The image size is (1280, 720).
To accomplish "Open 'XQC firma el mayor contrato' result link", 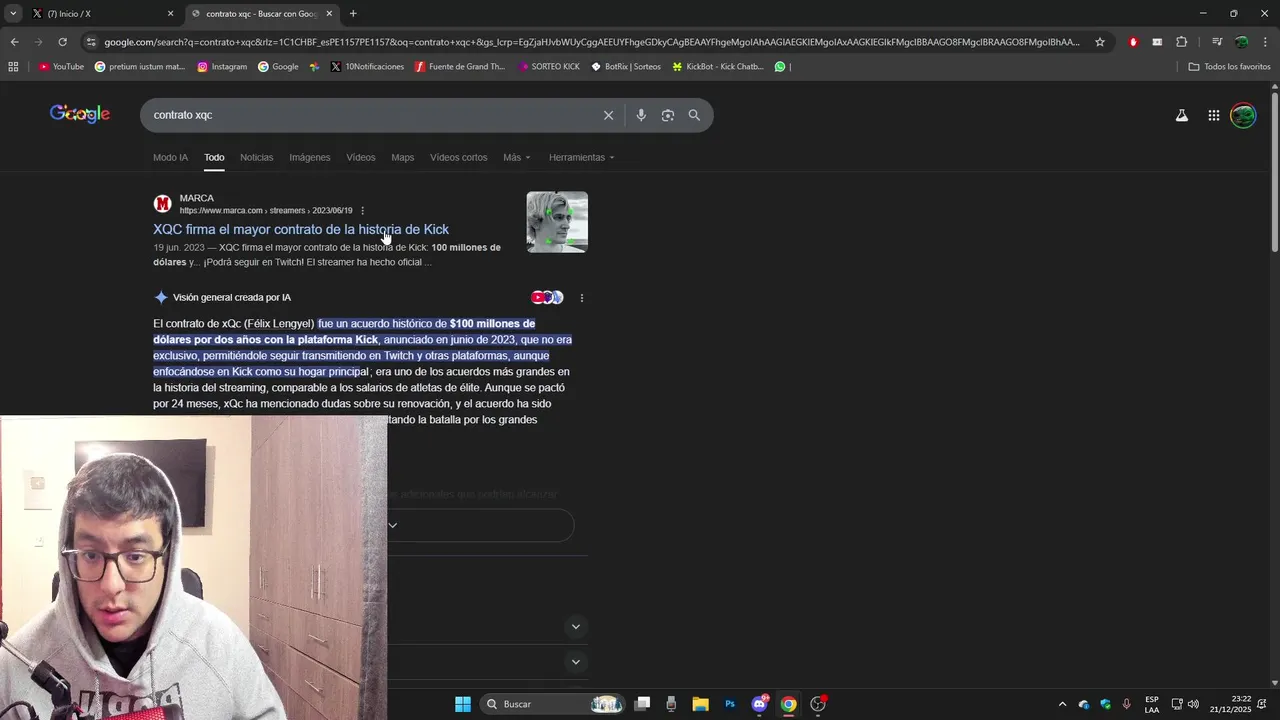I will point(301,229).
